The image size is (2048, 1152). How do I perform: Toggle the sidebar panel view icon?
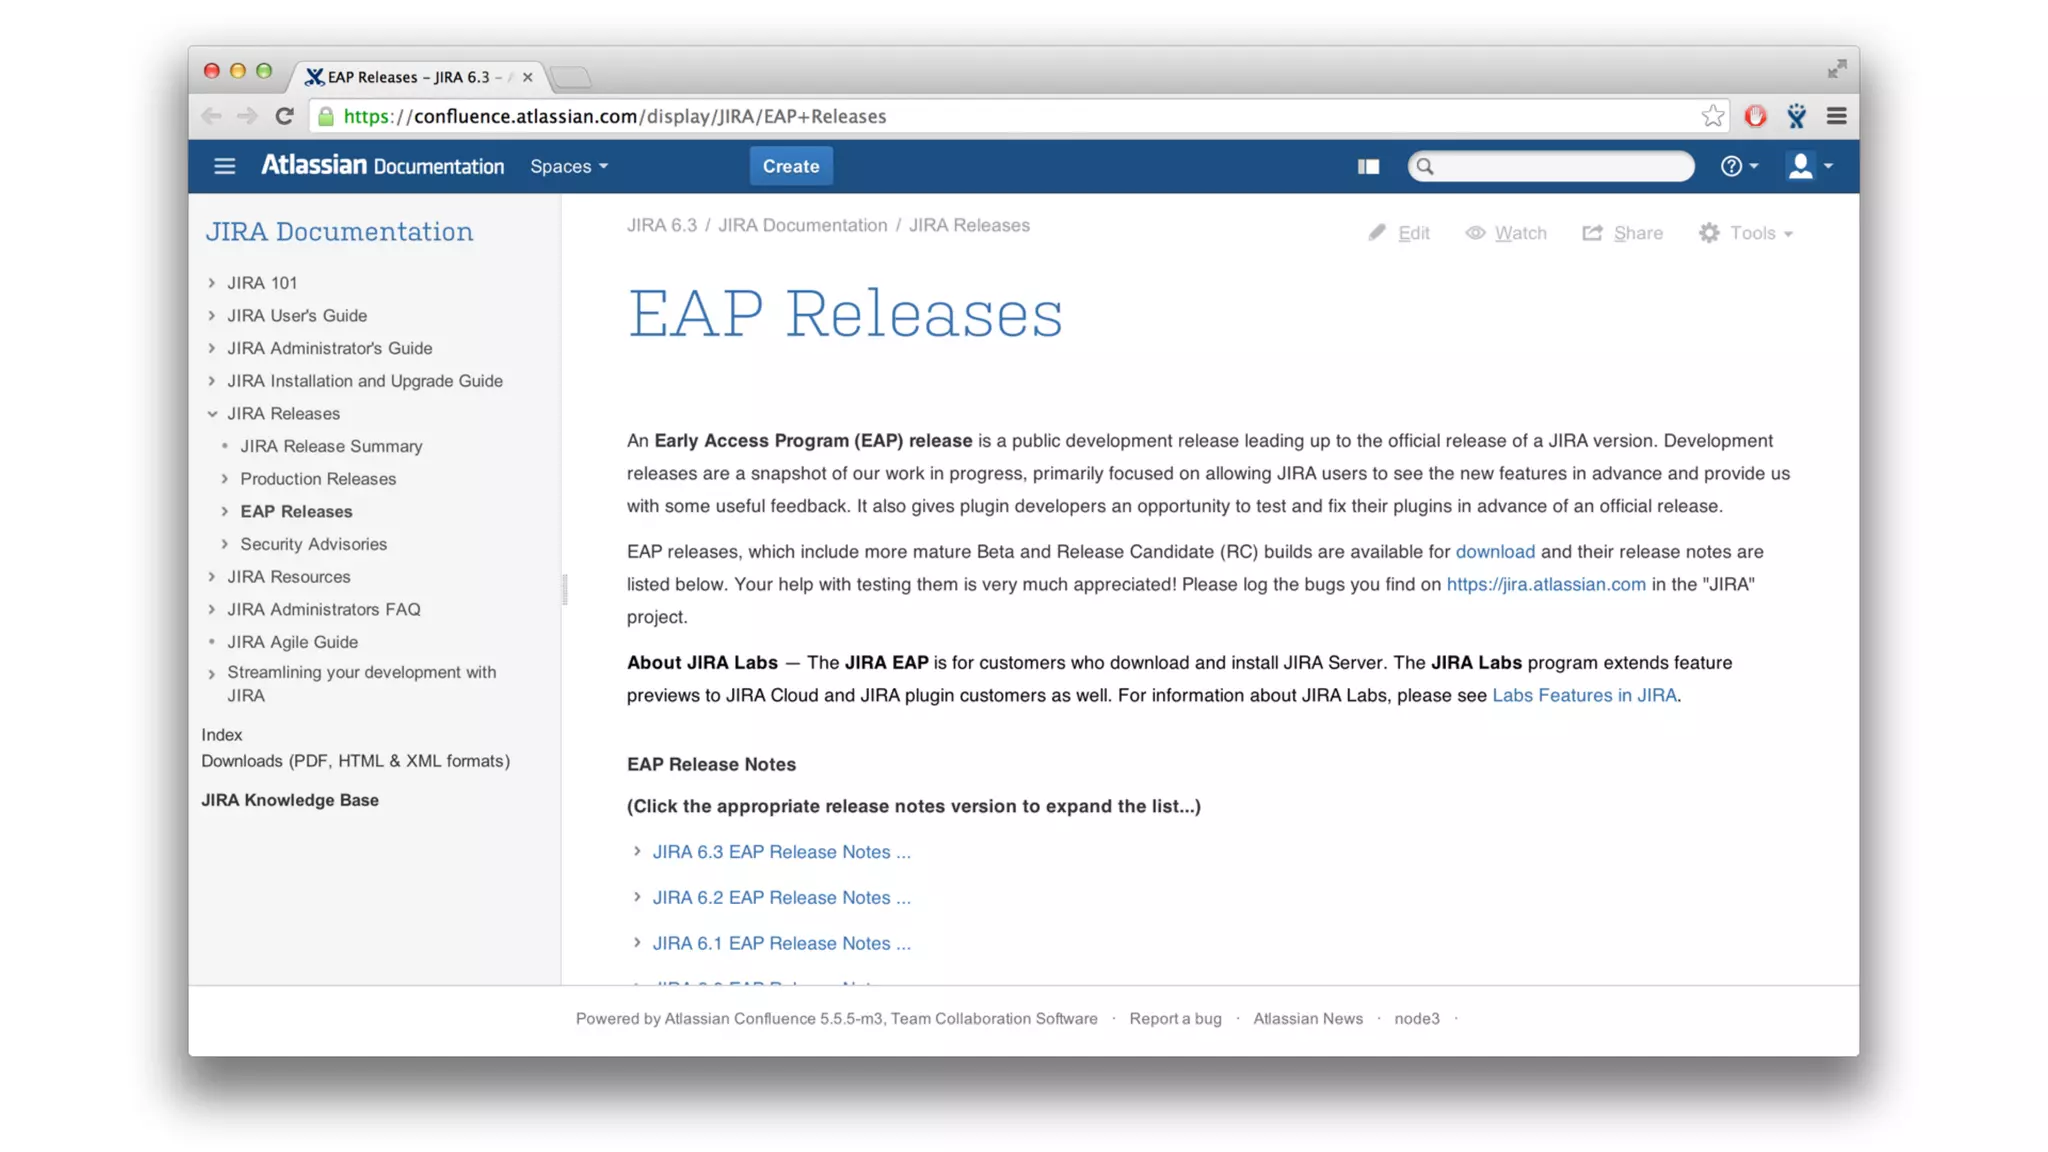pos(1368,166)
